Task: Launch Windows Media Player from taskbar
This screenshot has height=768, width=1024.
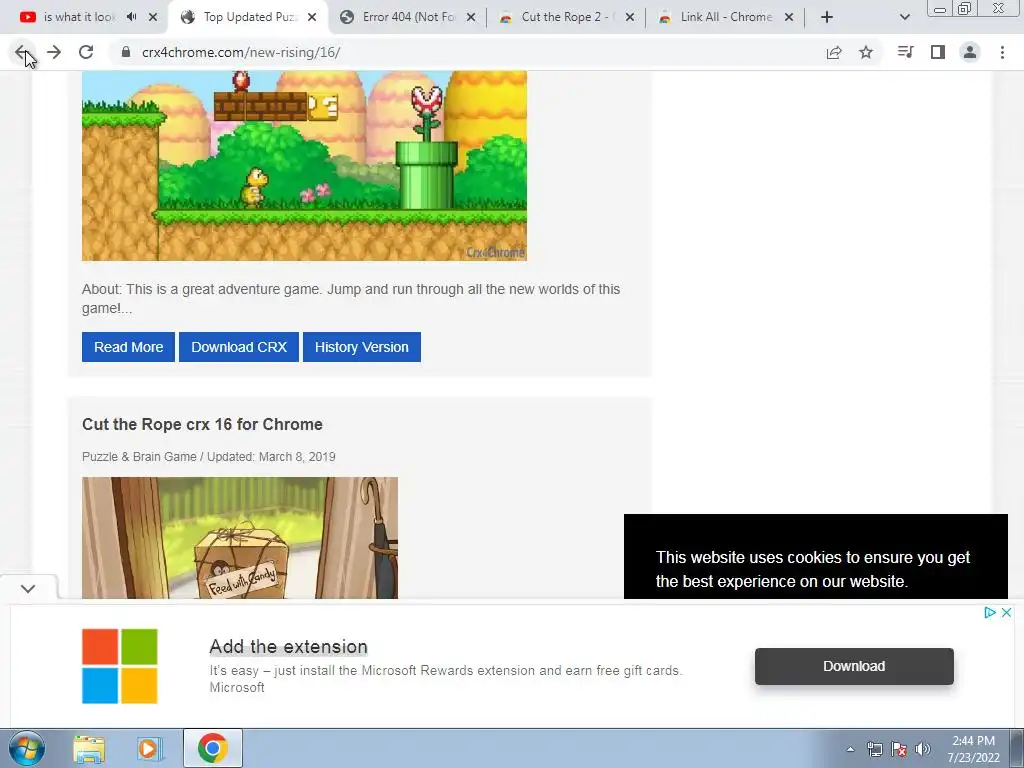Action: [x=149, y=748]
